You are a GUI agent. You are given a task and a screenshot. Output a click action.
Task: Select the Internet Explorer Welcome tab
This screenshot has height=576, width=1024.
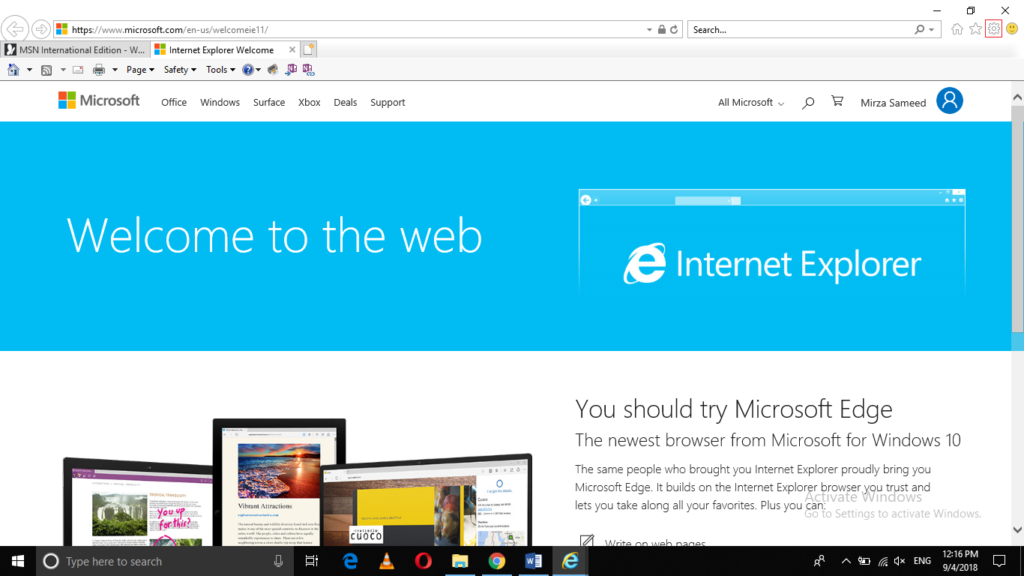(220, 50)
